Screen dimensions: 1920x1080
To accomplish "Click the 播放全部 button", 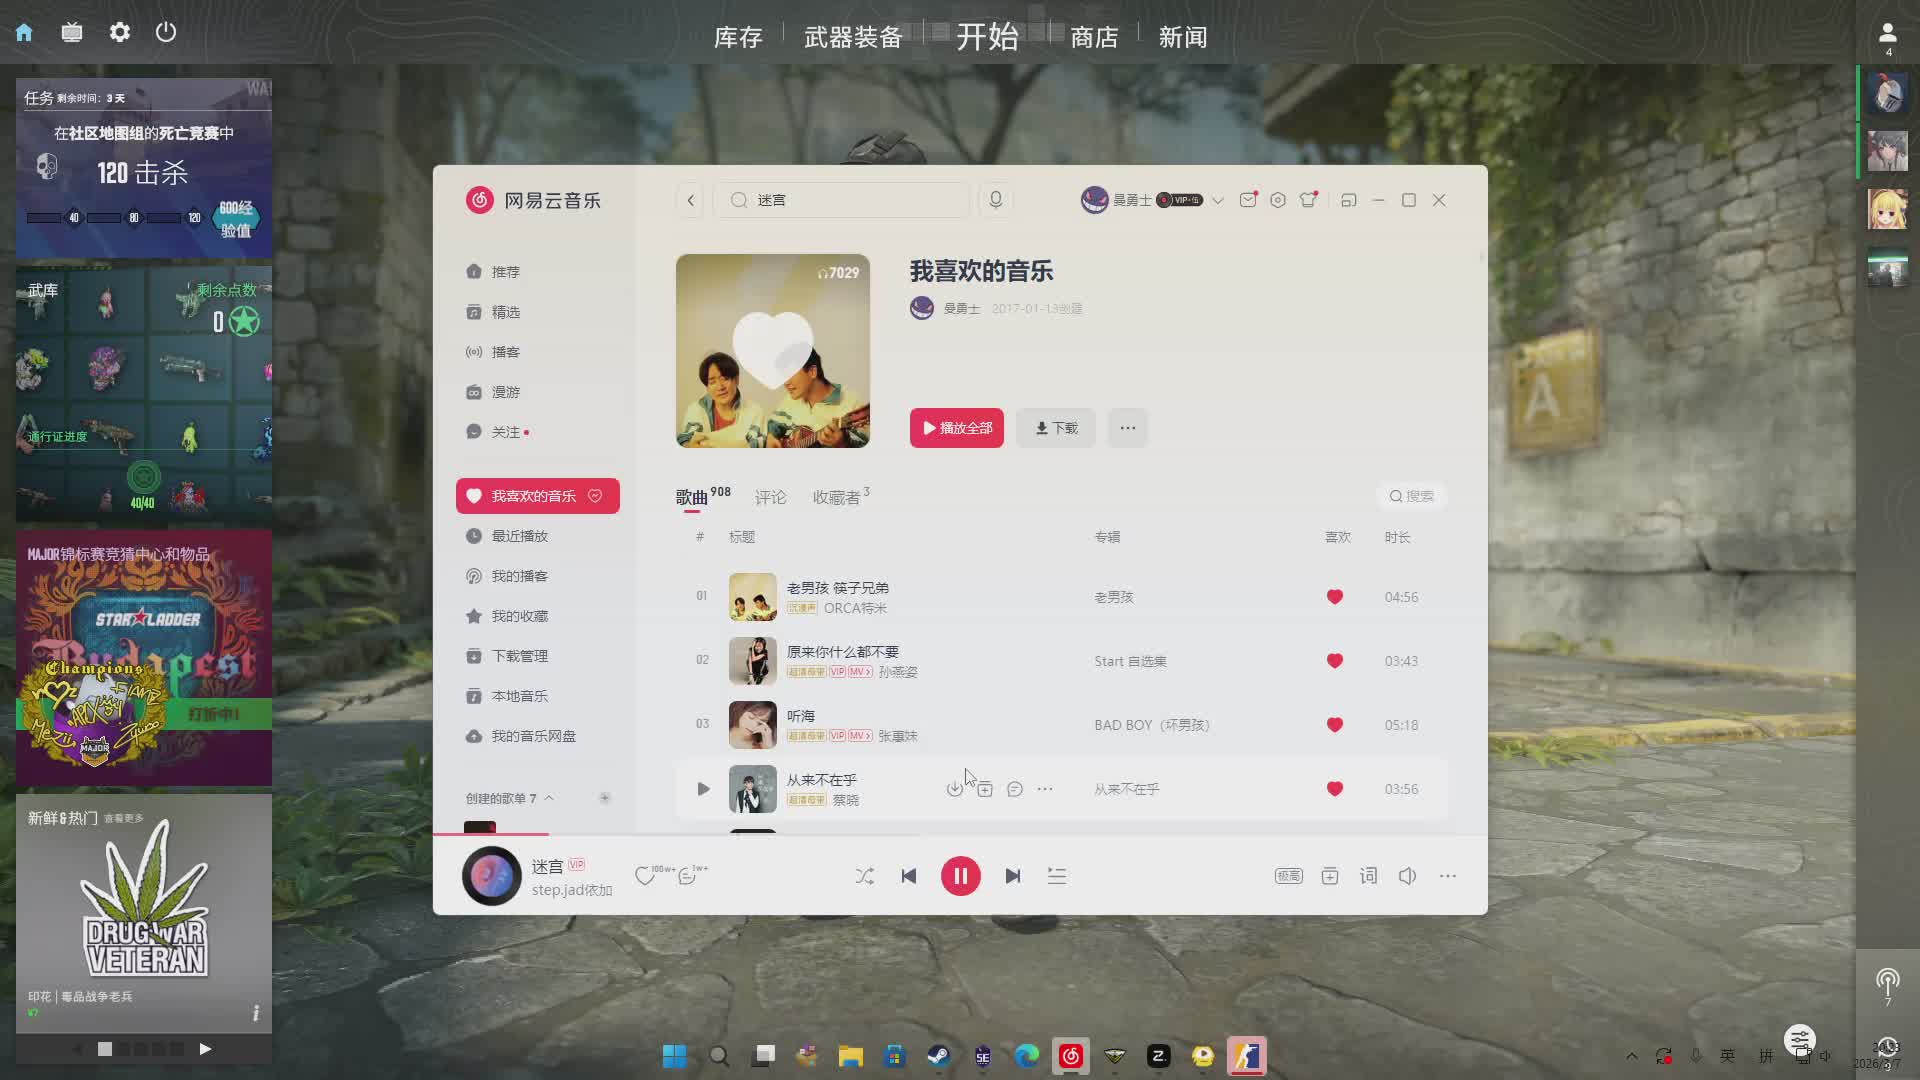I will pos(956,428).
